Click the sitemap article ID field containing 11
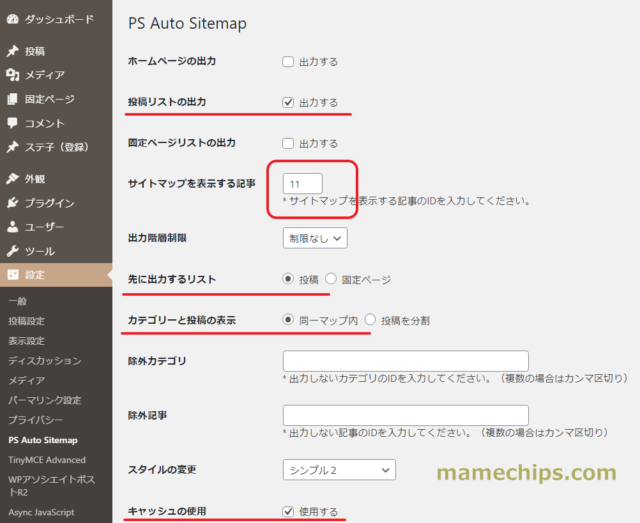 [x=303, y=184]
